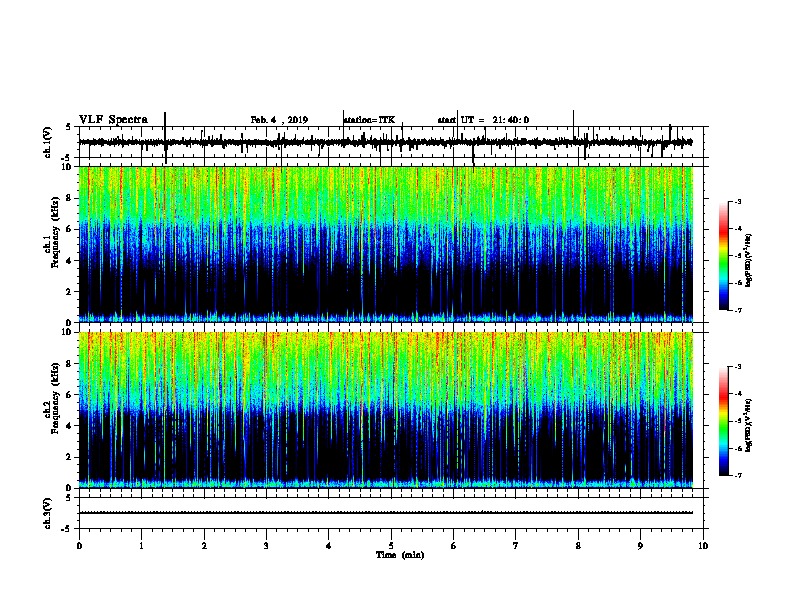Click the "4" kHz tick on ch.1 frequency axis

point(69,261)
